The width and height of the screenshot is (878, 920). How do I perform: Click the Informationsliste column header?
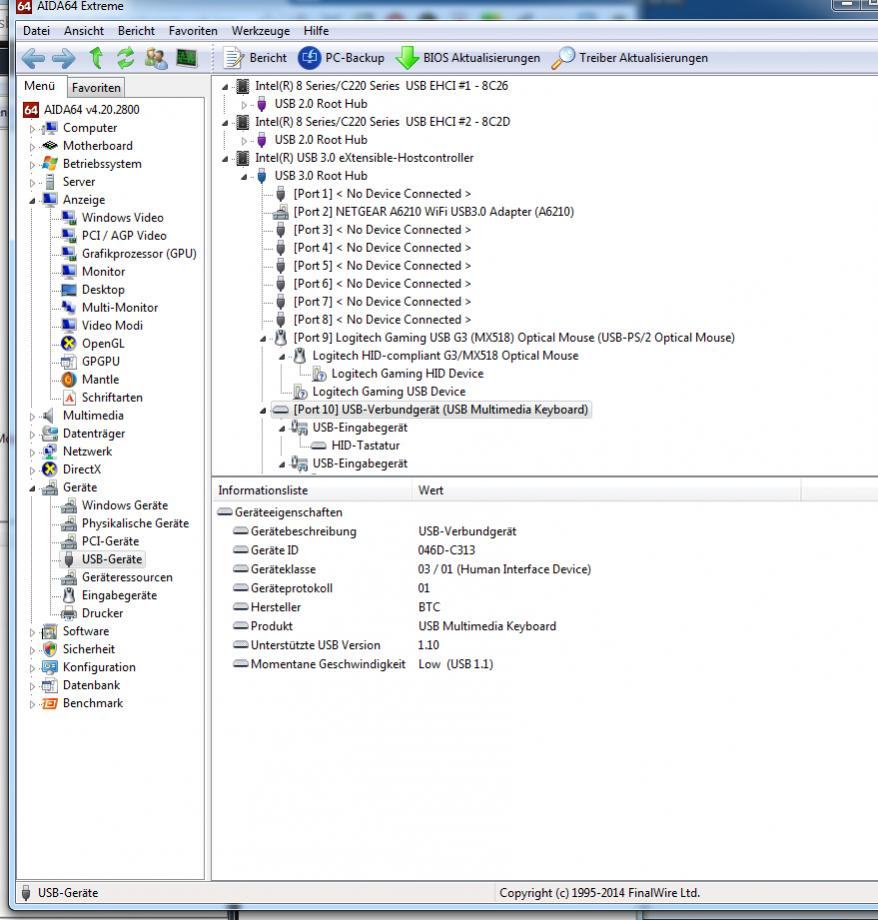coord(312,491)
